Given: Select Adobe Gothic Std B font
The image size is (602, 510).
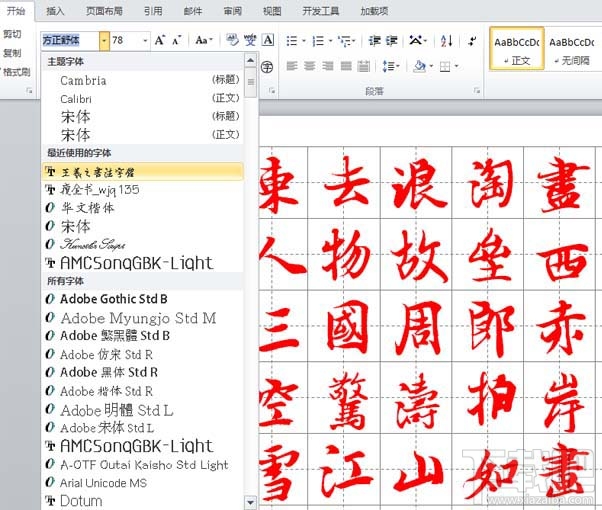Looking at the screenshot, I should click(142, 299).
